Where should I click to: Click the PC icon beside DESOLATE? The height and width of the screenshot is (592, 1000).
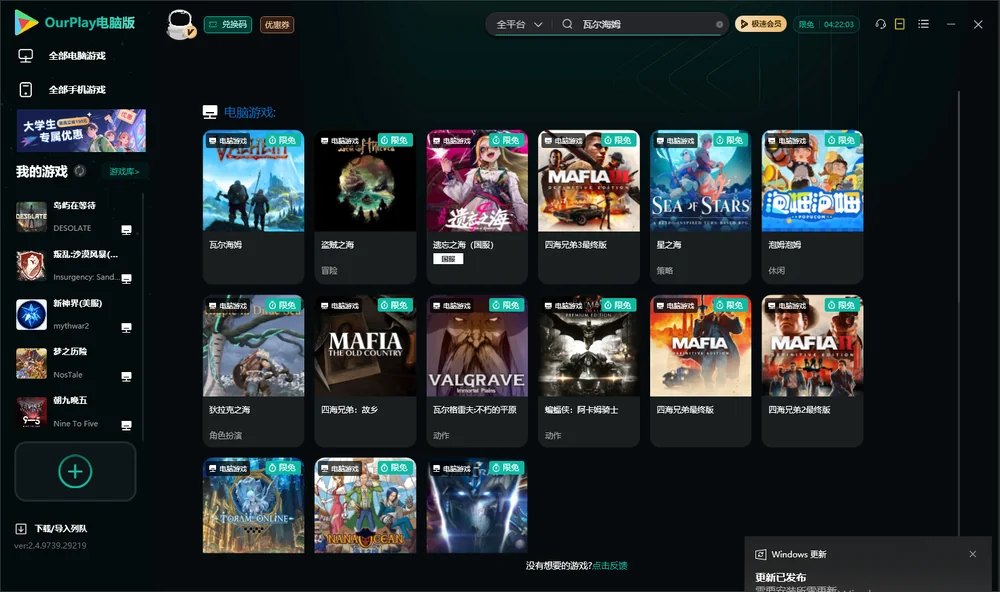pos(126,230)
